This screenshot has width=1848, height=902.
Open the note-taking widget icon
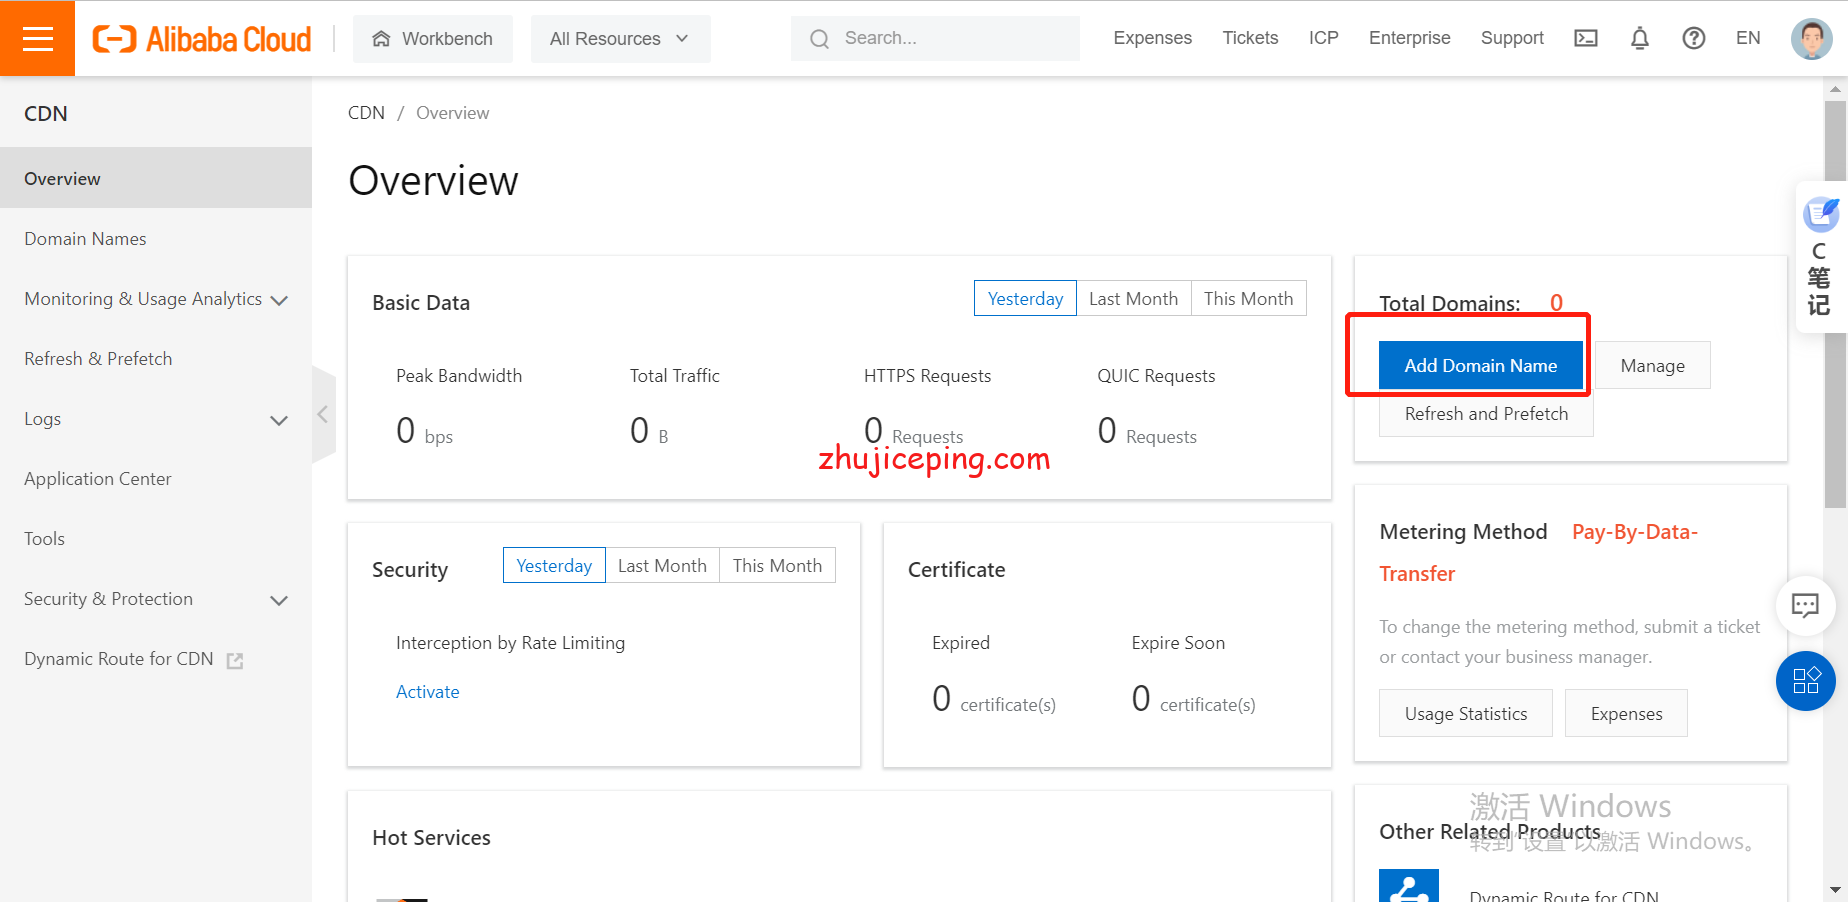pyautogui.click(x=1821, y=214)
